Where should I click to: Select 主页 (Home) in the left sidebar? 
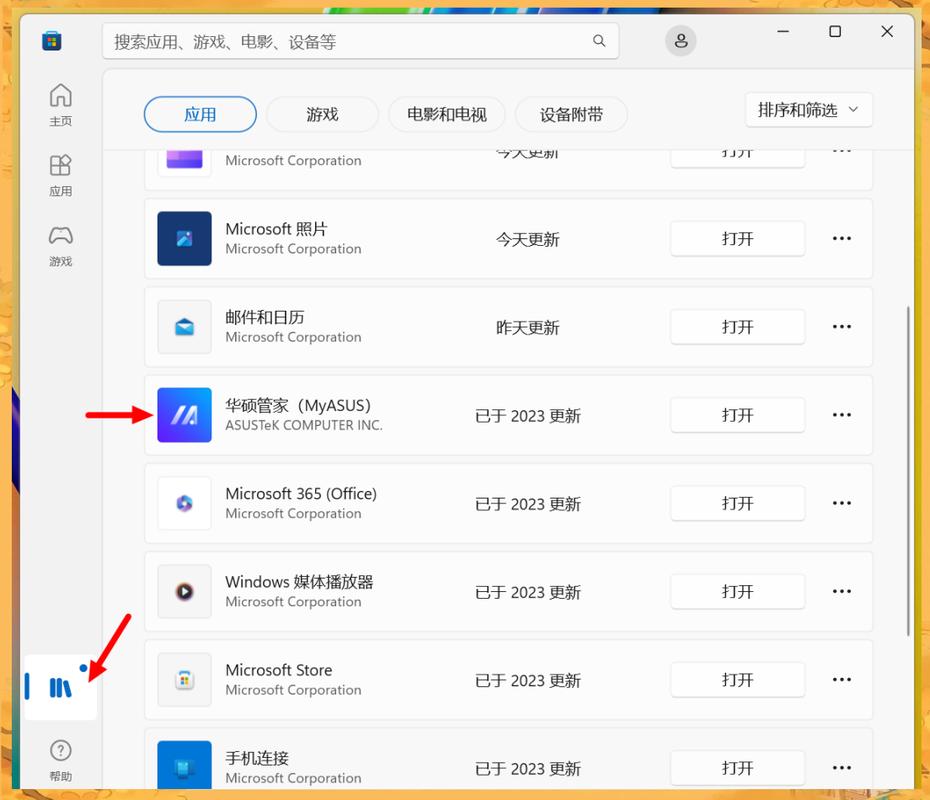tap(60, 103)
